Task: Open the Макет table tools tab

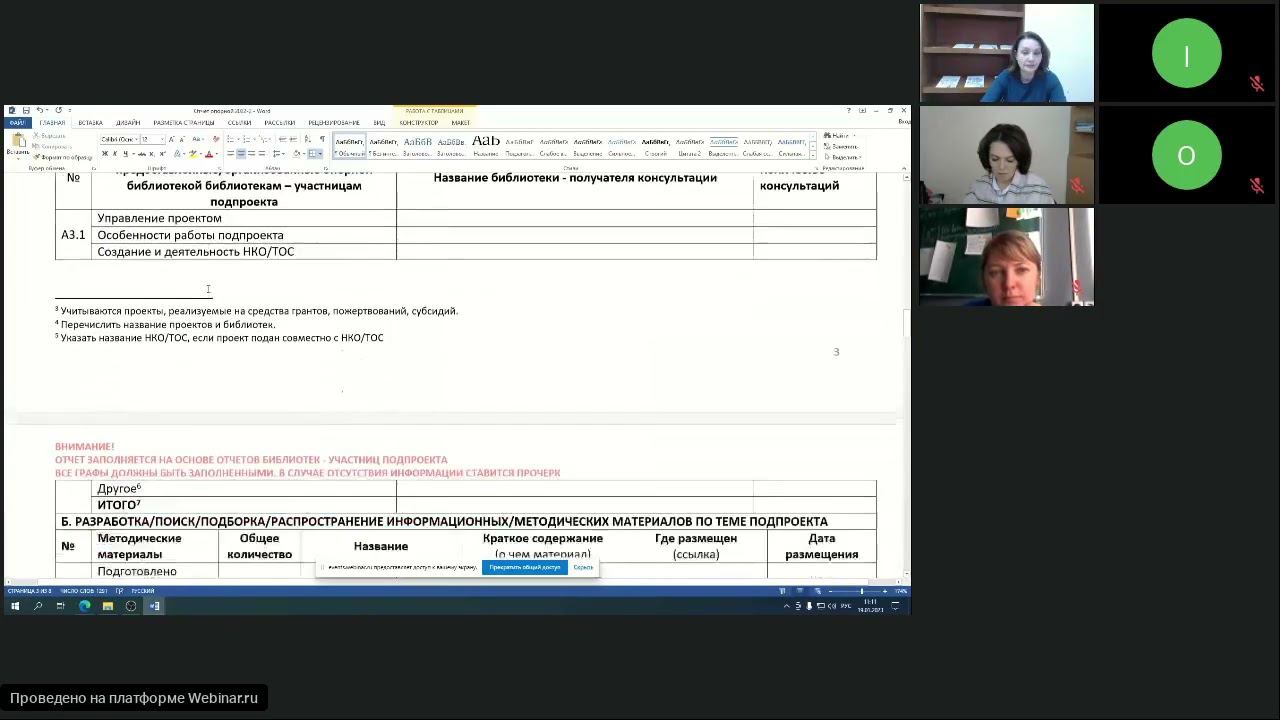Action: (x=460, y=123)
